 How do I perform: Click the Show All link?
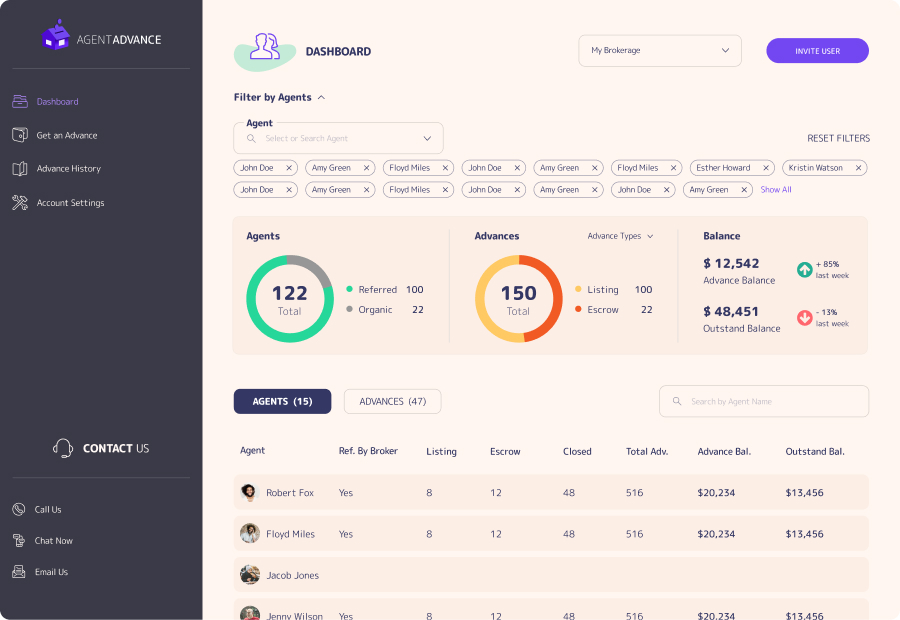776,189
